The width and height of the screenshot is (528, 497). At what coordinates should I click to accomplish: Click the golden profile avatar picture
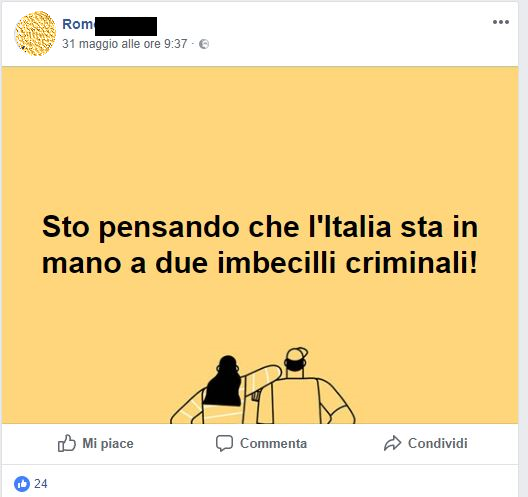click(x=35, y=33)
